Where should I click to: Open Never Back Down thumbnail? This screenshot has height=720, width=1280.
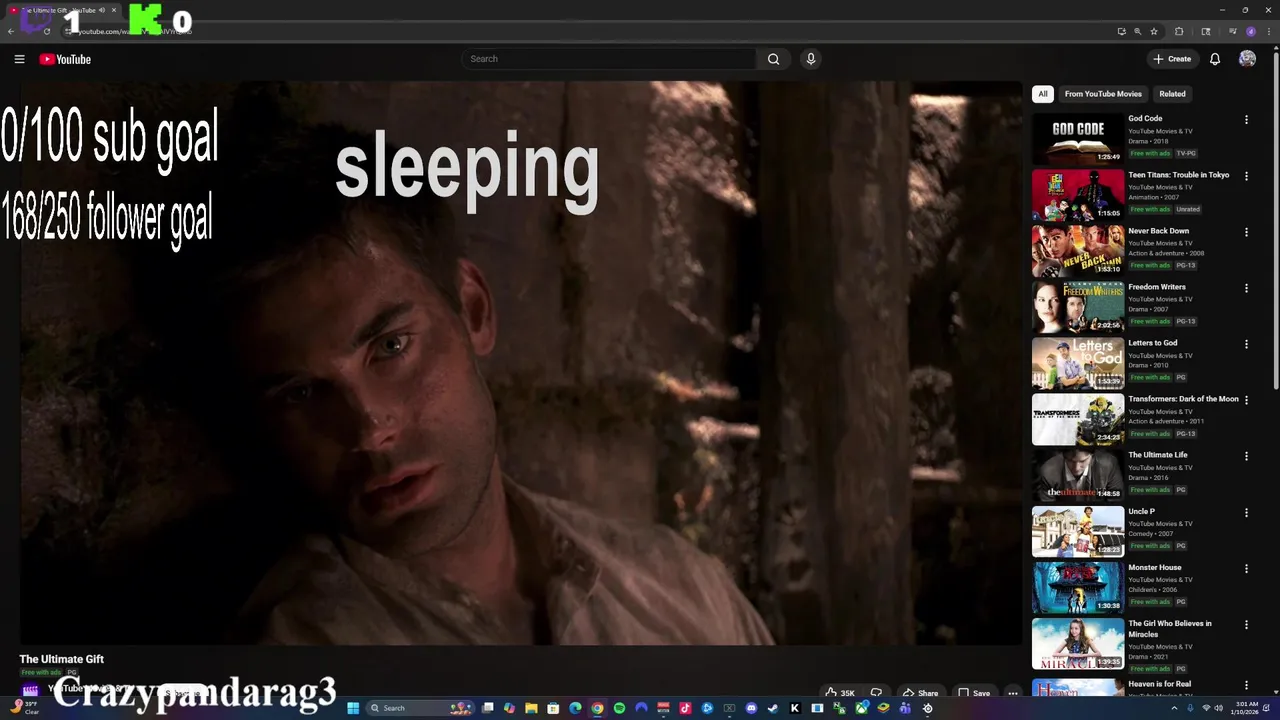1078,251
